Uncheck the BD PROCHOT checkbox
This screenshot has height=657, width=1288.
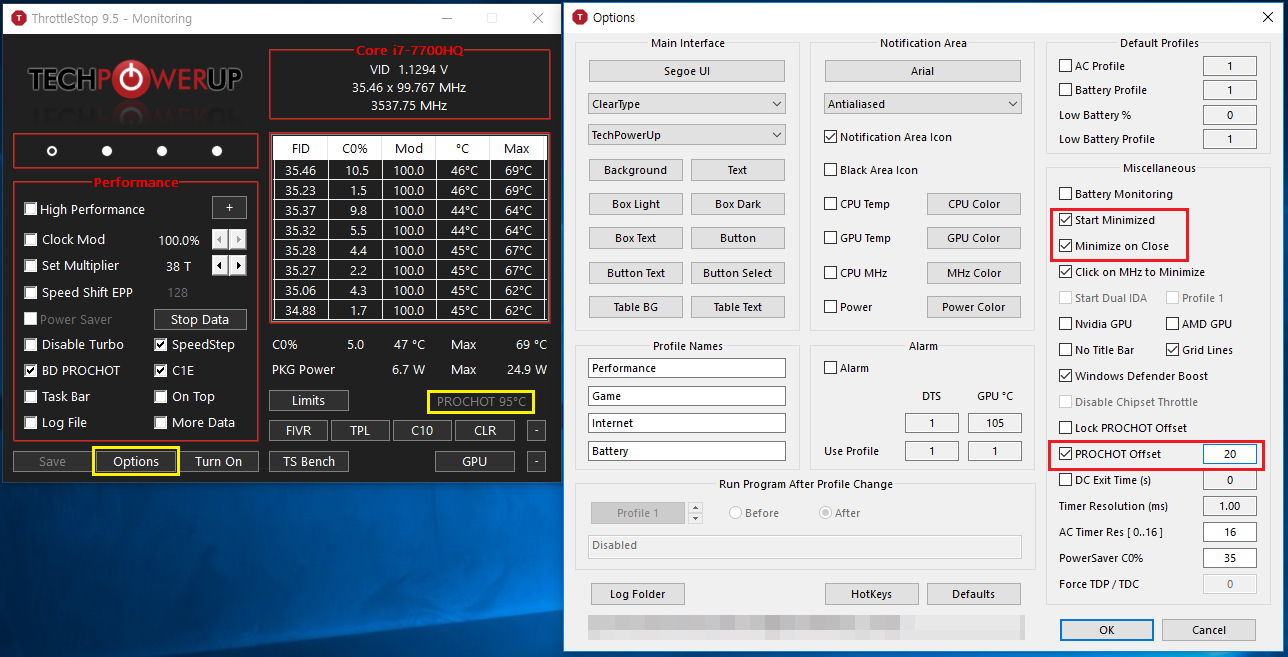pyautogui.click(x=31, y=371)
